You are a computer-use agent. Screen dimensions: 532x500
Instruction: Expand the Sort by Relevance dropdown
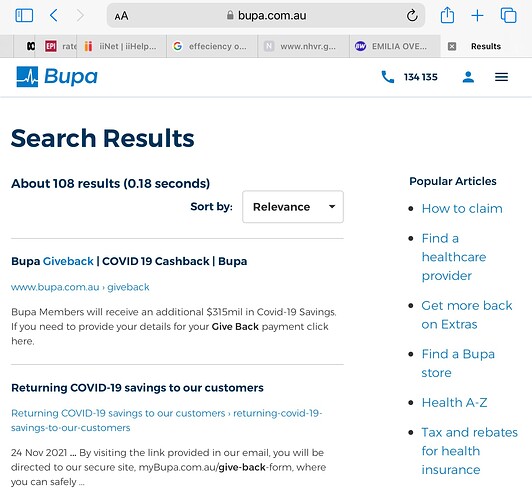(x=293, y=207)
